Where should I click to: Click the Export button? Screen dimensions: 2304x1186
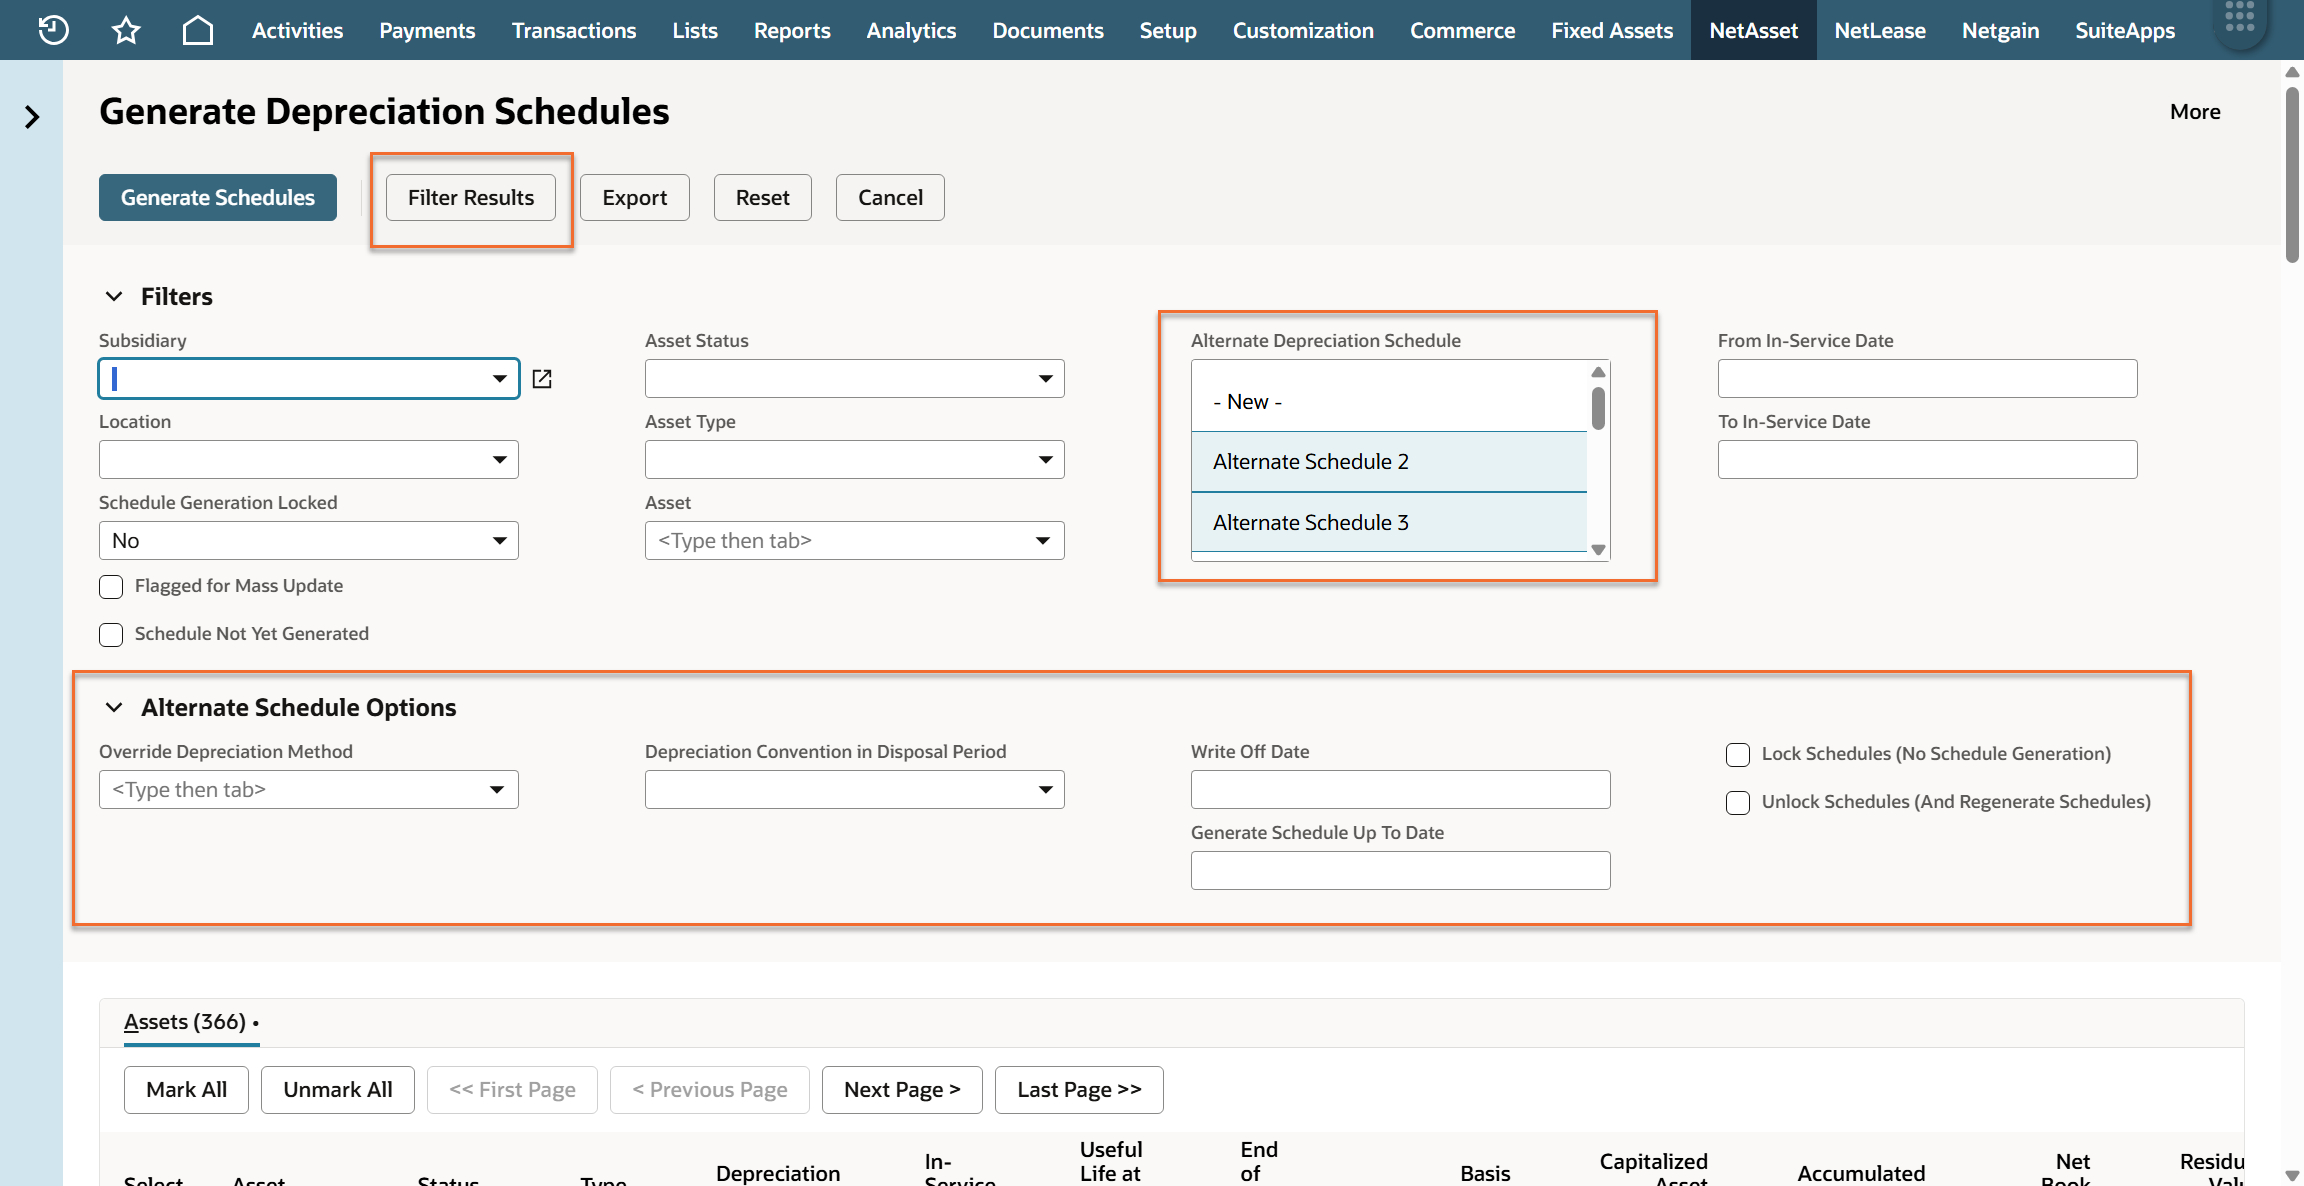(635, 198)
